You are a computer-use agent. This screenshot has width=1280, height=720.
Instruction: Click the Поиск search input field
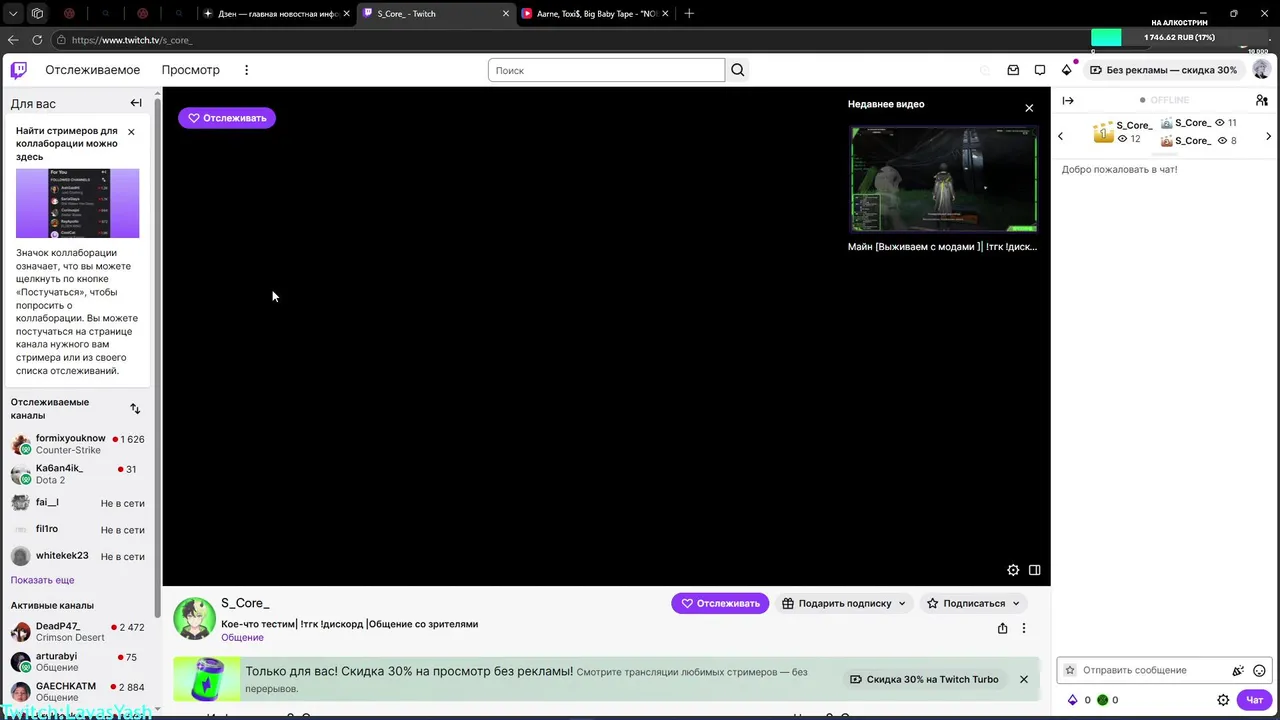(606, 70)
